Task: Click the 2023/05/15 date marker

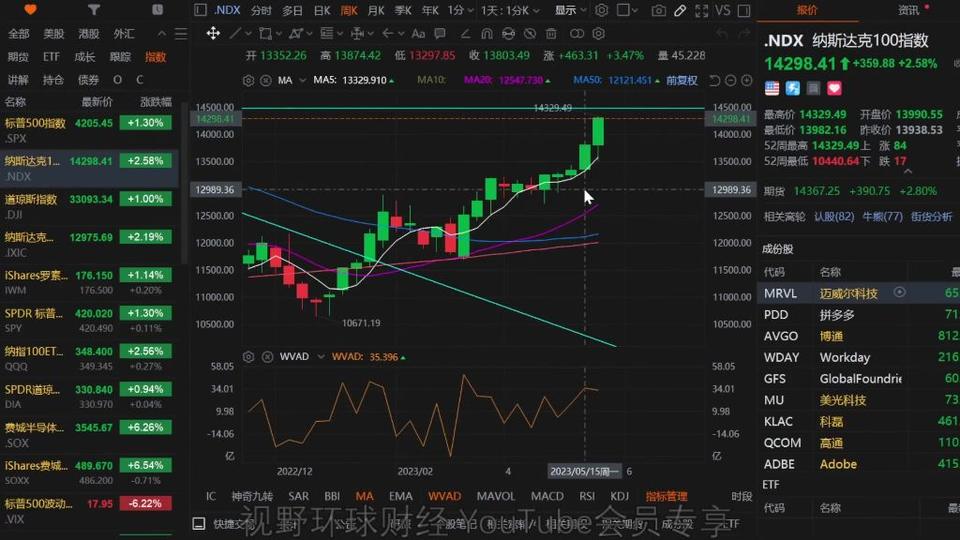Action: 585,471
